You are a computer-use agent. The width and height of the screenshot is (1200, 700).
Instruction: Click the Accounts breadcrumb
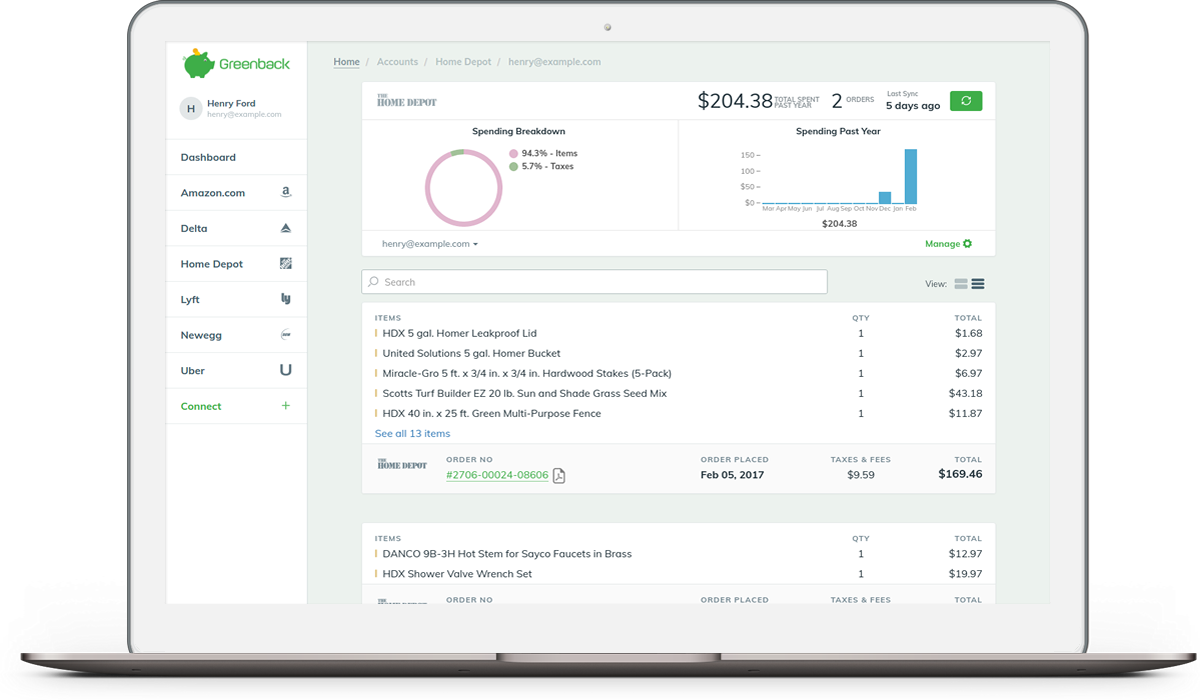point(397,62)
